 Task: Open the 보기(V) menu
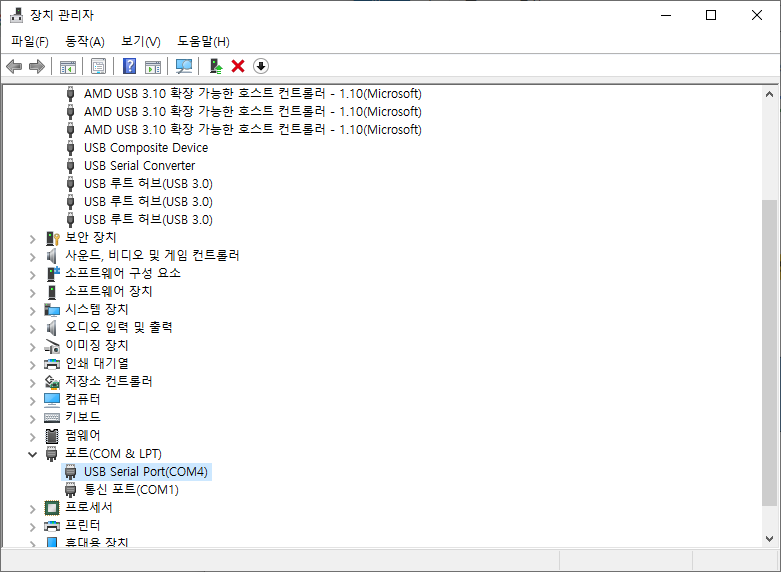click(x=141, y=41)
